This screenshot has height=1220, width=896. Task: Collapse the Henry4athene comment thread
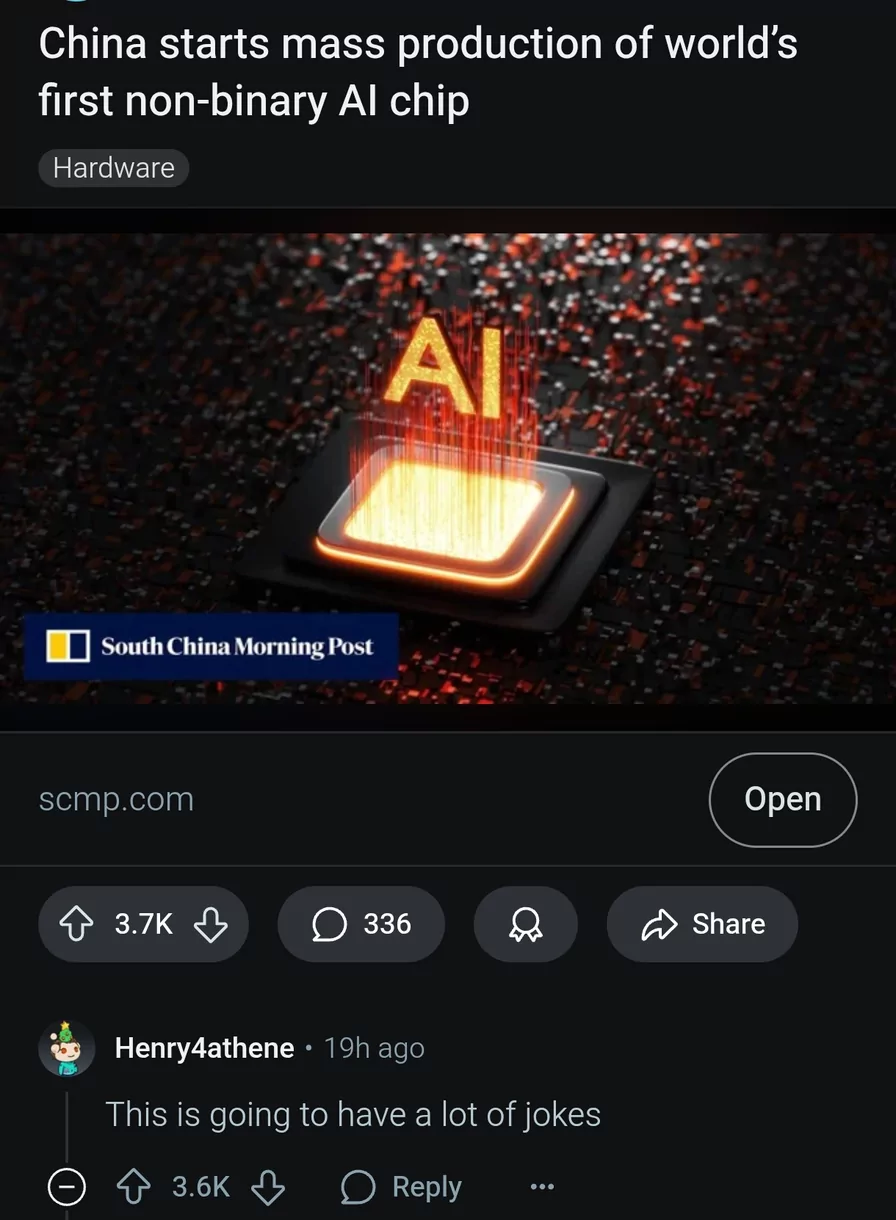click(x=67, y=1187)
